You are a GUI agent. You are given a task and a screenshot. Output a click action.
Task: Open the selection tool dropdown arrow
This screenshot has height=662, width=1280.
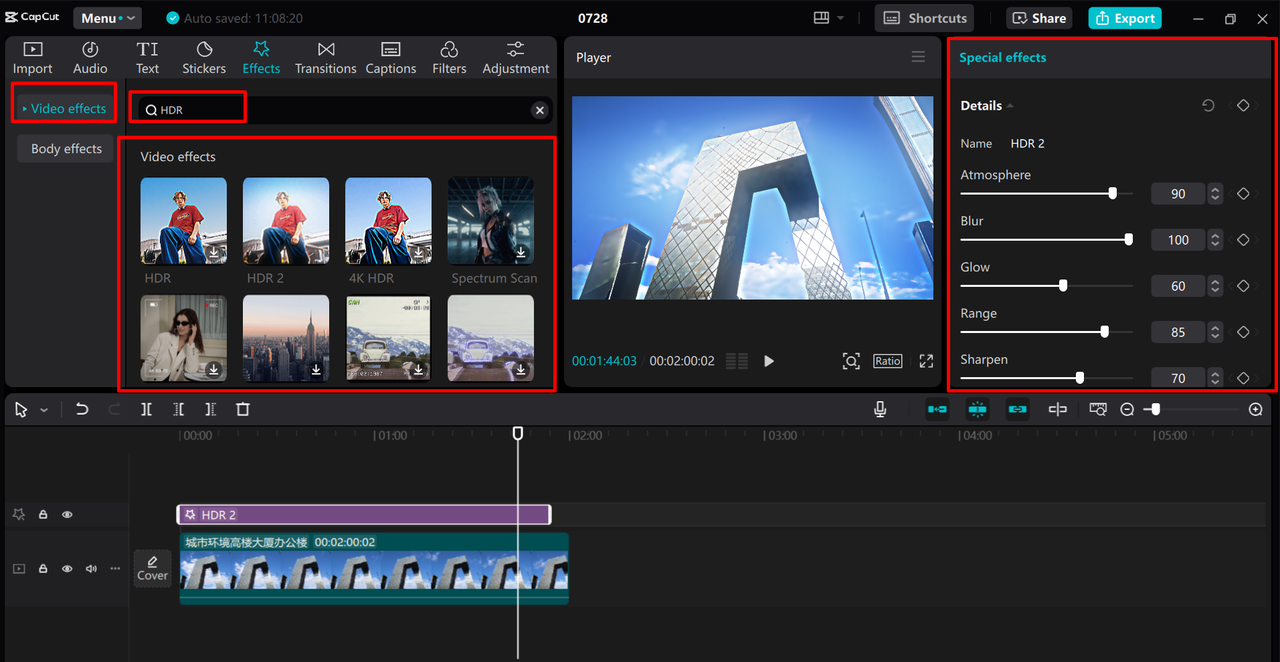point(44,410)
